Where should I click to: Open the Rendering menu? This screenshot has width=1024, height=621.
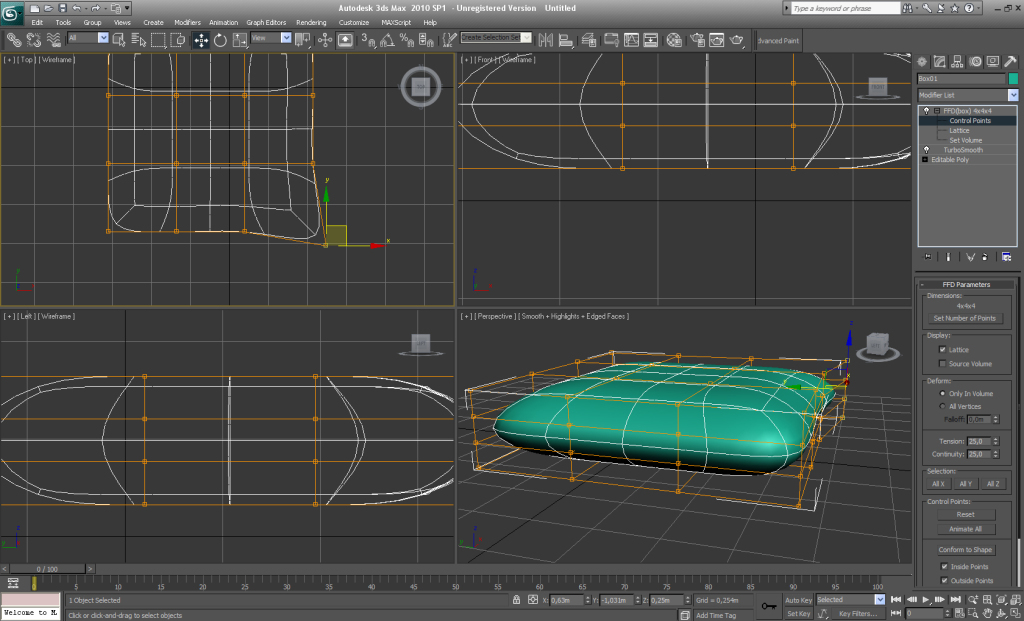click(x=311, y=22)
